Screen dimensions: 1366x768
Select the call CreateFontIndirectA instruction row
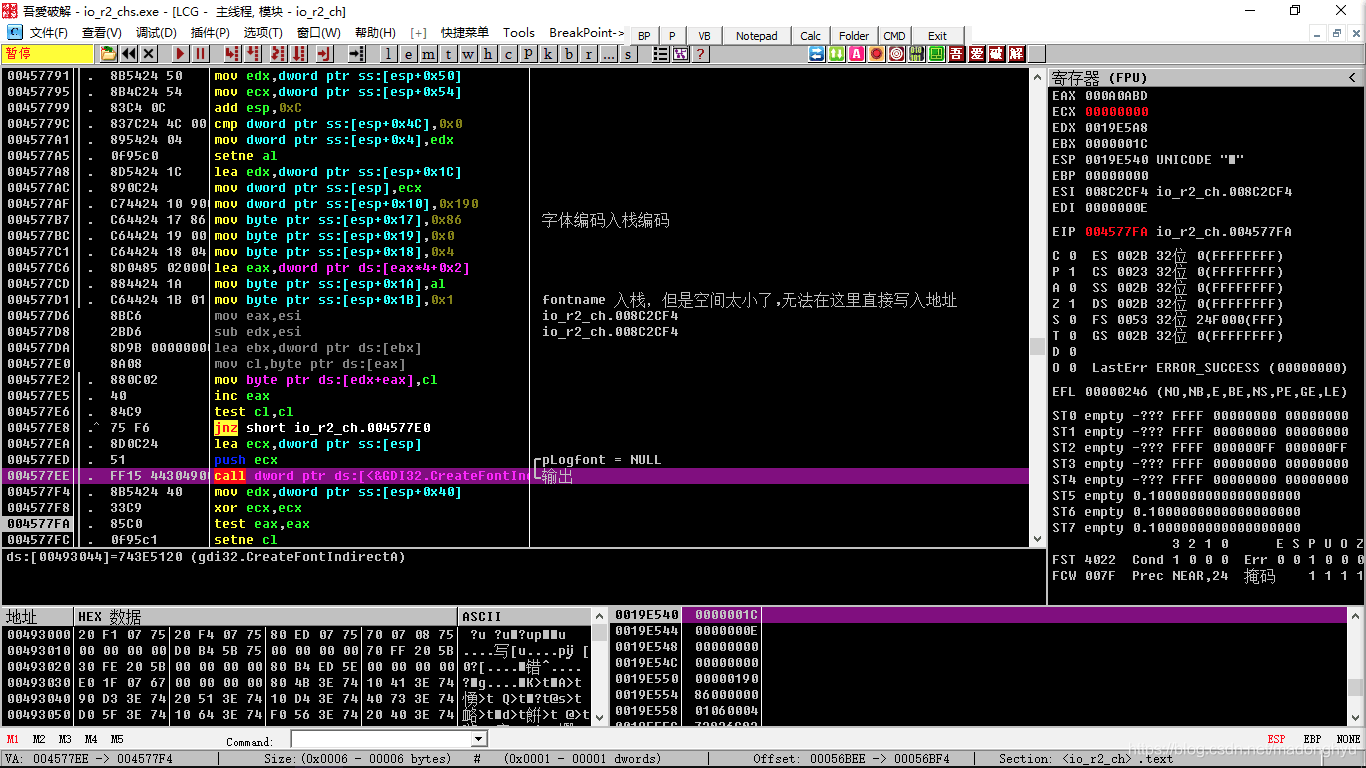(x=515, y=476)
